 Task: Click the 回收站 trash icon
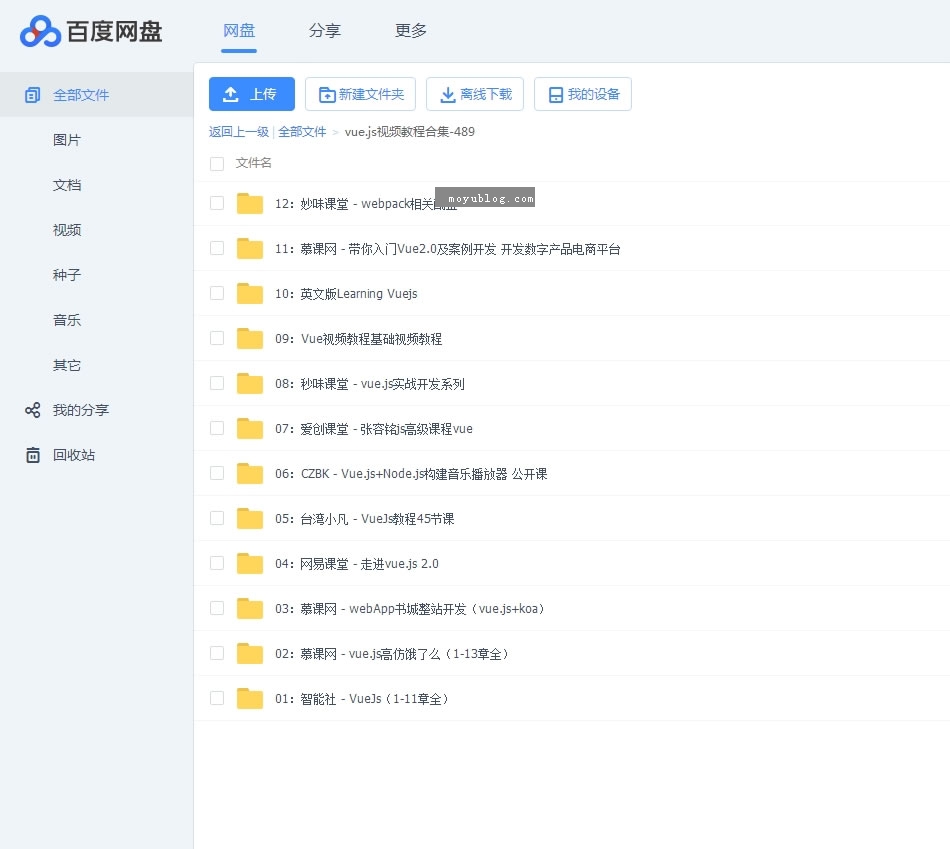pyautogui.click(x=33, y=455)
